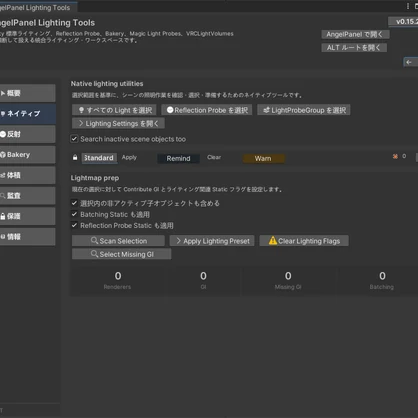Image resolution: width=418 pixels, height=418 pixels.
Task: Click the Missing GI count stat
Action: pos(288,281)
